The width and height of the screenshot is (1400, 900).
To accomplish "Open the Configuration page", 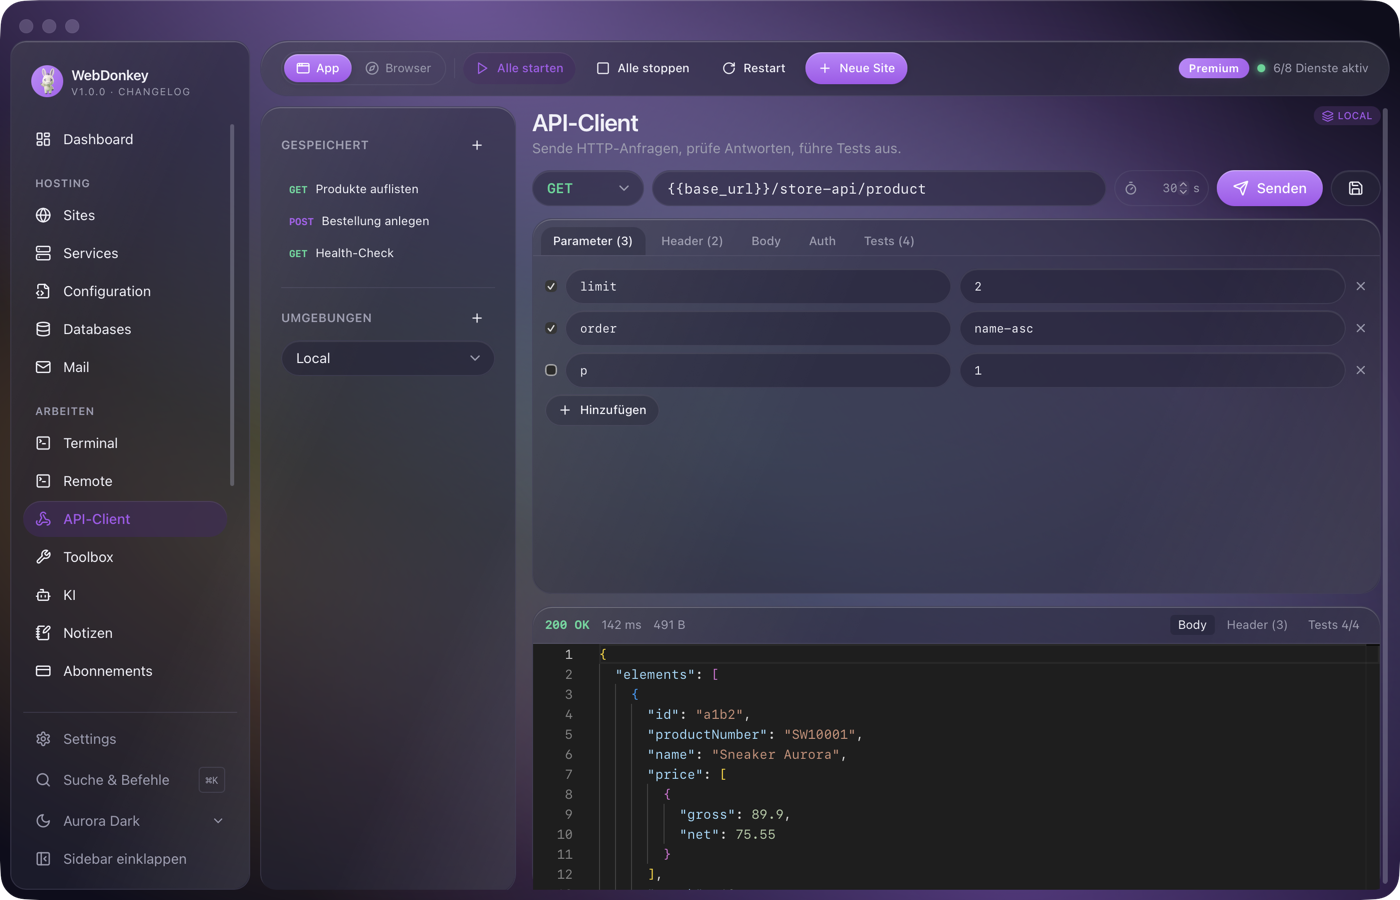I will point(125,291).
